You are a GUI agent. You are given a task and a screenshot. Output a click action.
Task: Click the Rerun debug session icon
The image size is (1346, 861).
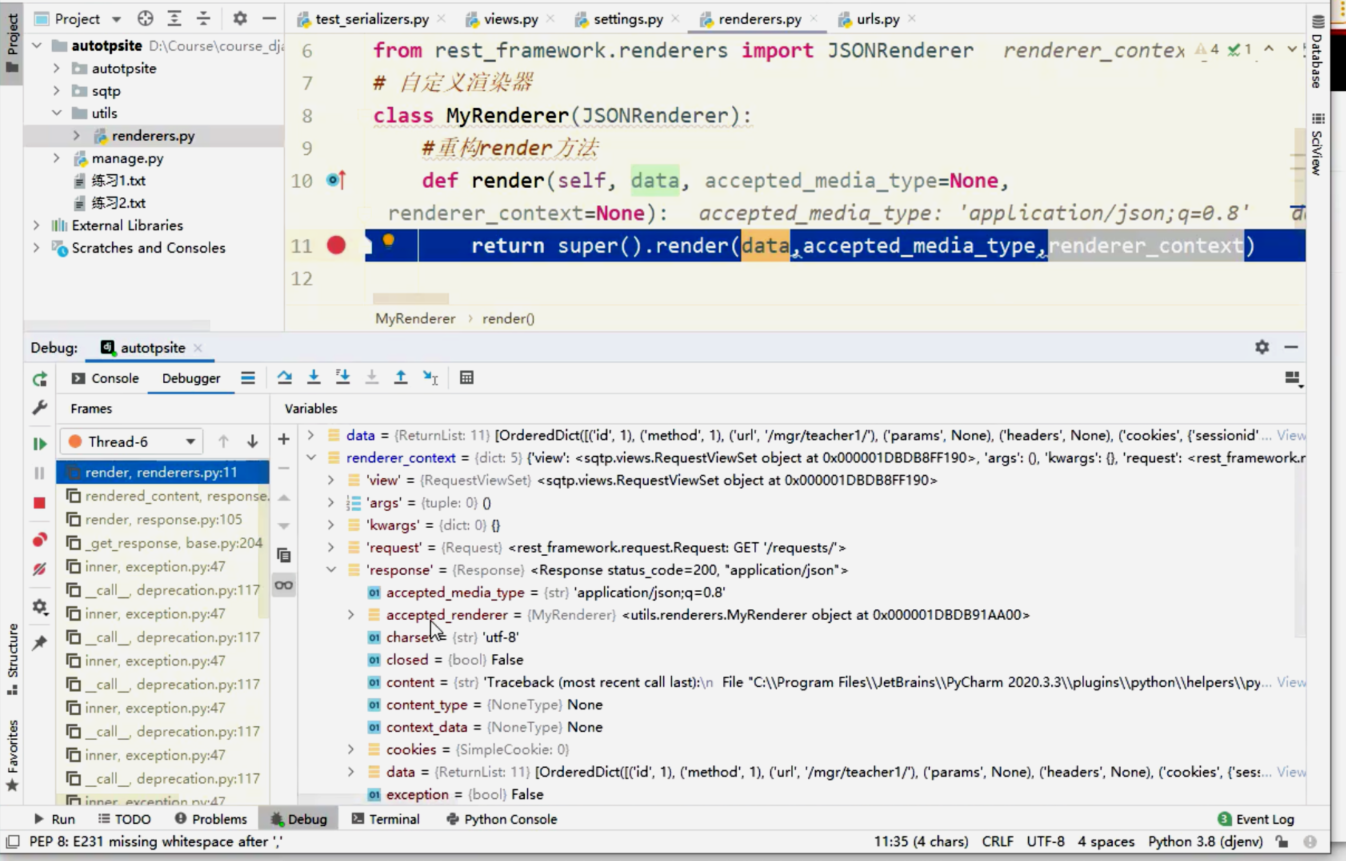[40, 379]
